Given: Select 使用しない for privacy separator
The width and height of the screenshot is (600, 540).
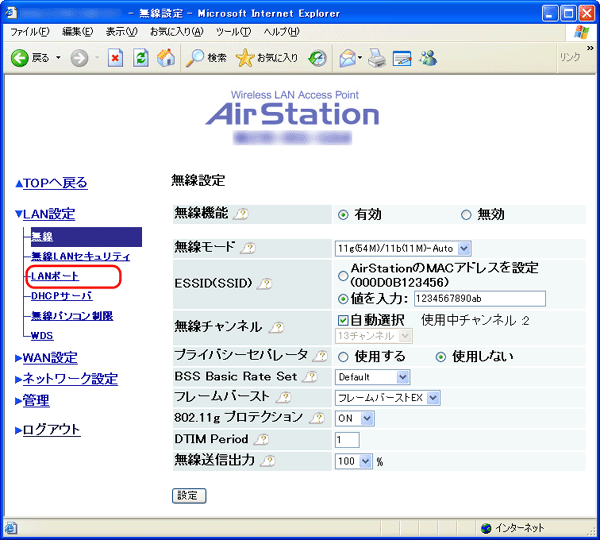Looking at the screenshot, I should pyautogui.click(x=441, y=357).
